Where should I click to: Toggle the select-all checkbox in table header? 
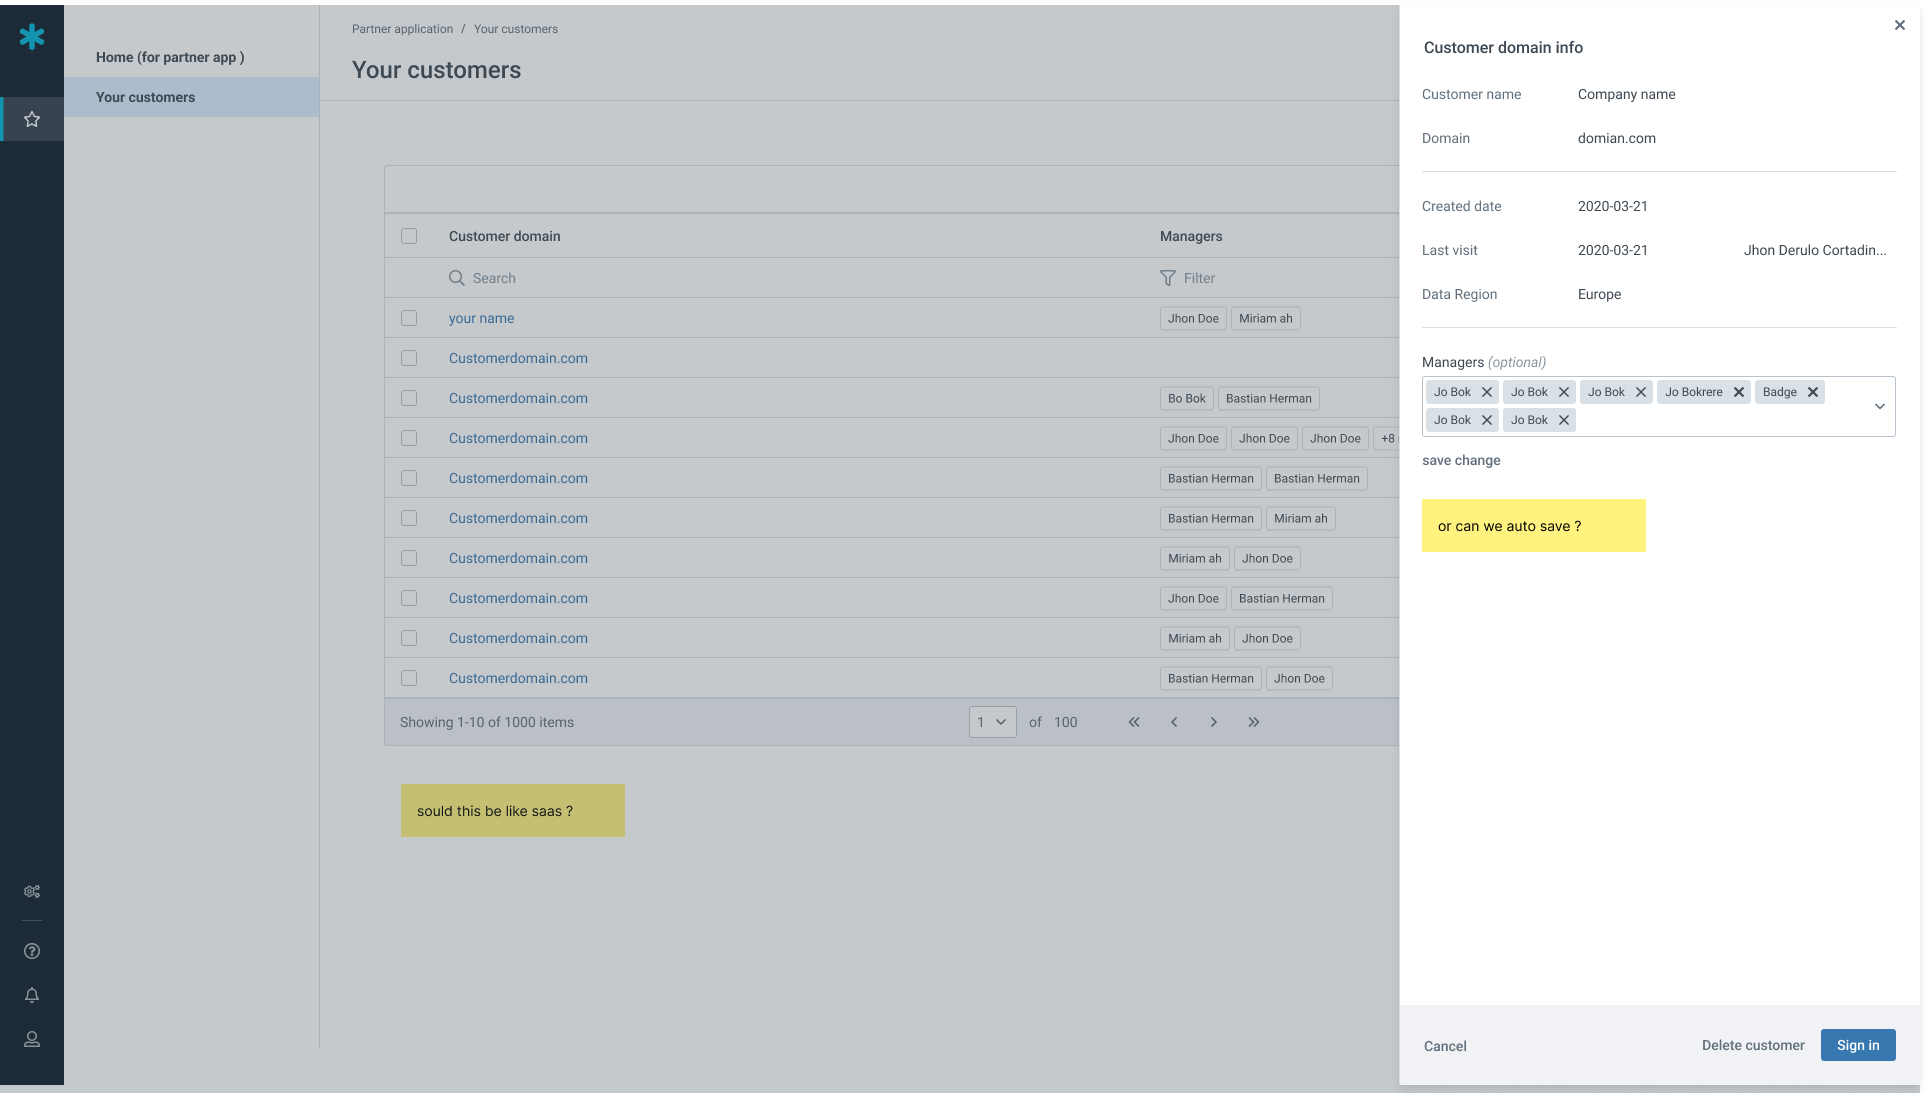pos(409,236)
